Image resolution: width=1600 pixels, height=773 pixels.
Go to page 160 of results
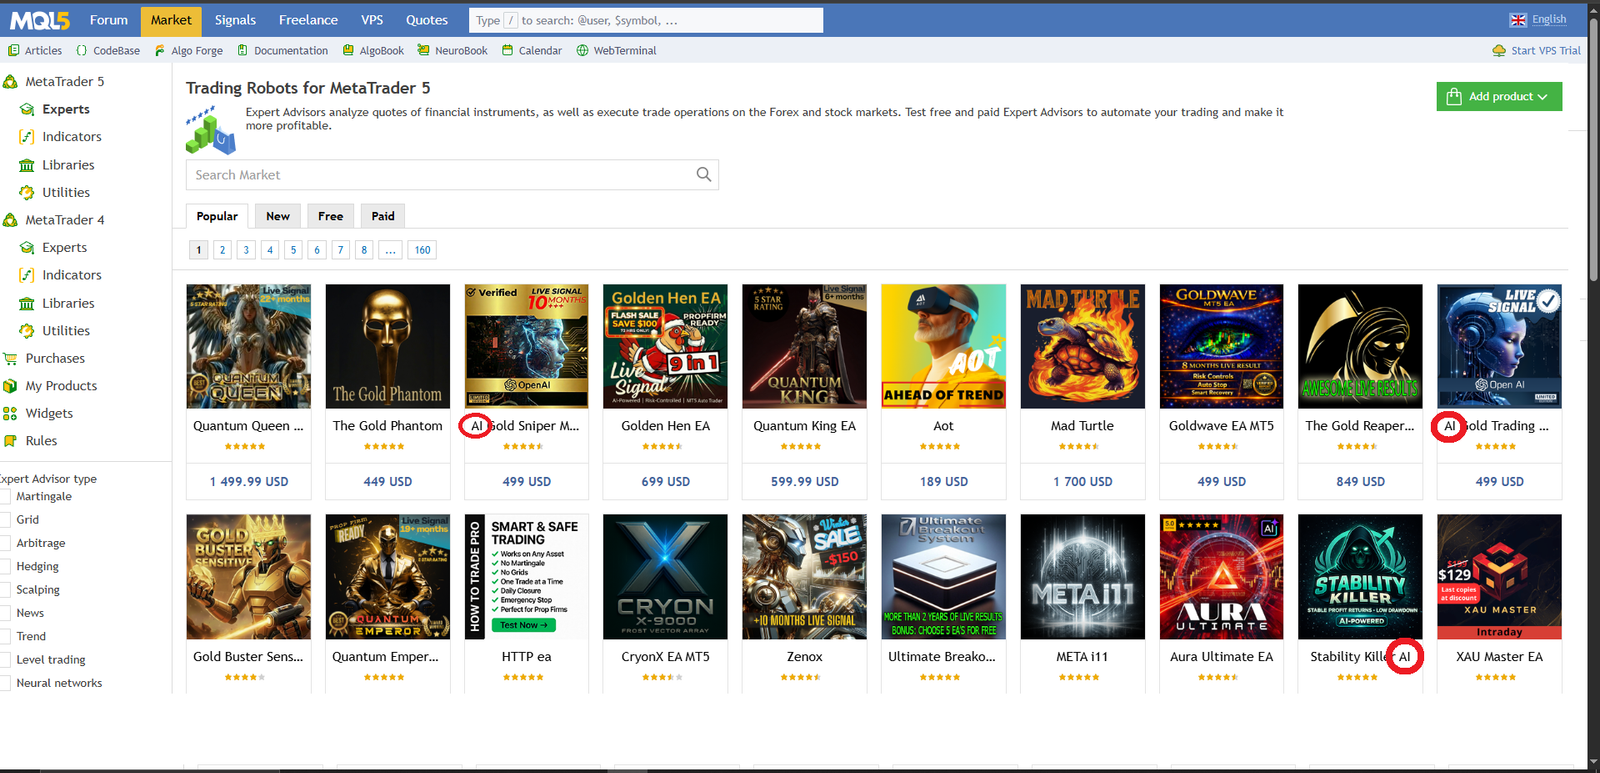pyautogui.click(x=422, y=250)
